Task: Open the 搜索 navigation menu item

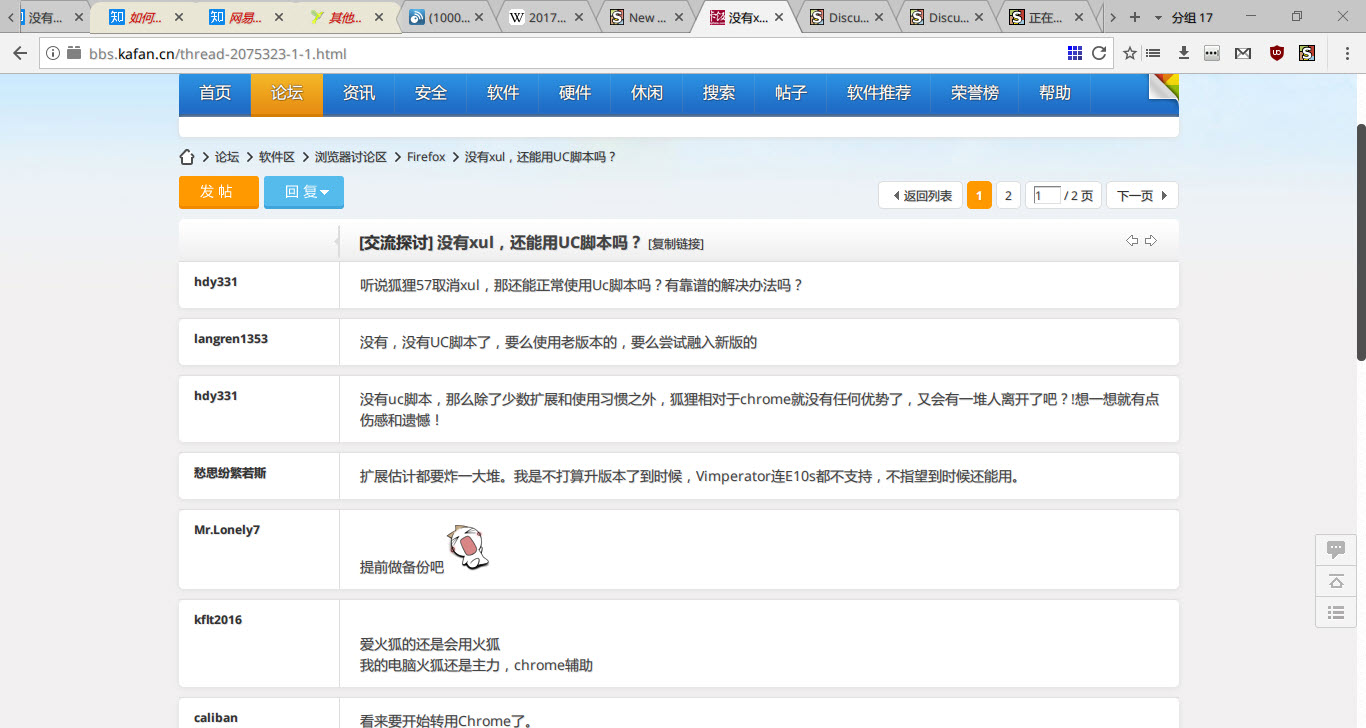Action: (718, 93)
